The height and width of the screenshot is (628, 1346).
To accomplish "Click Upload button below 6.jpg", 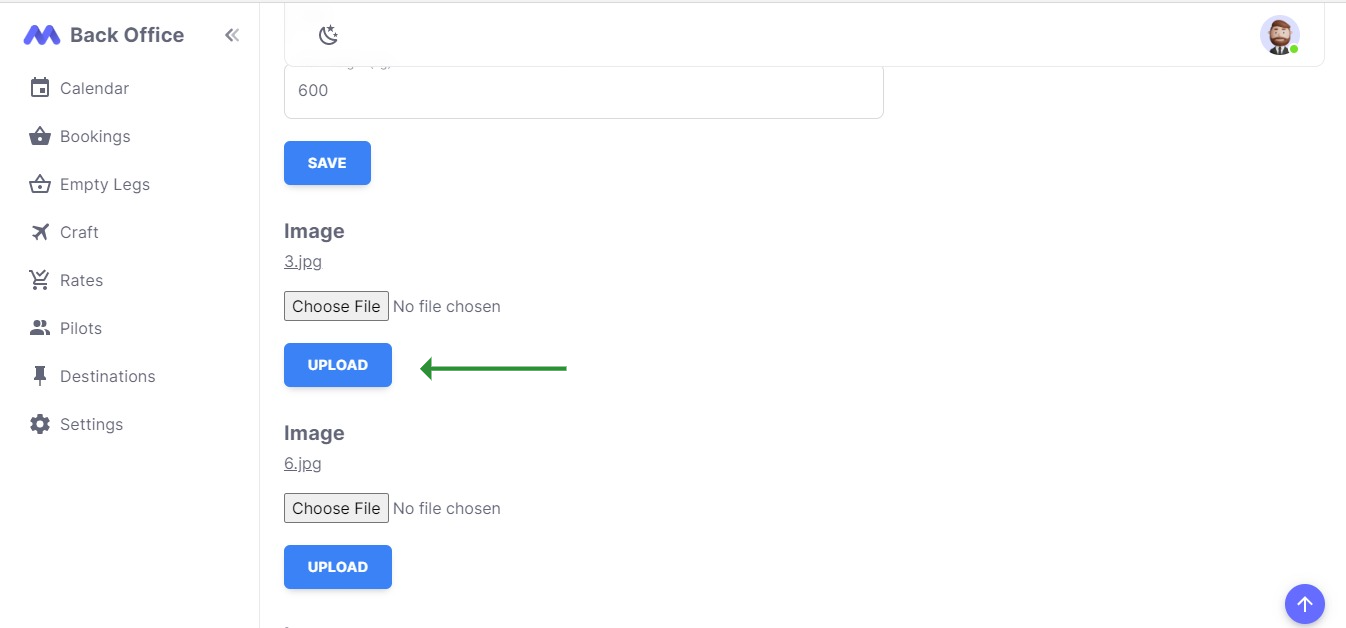I will 338,567.
